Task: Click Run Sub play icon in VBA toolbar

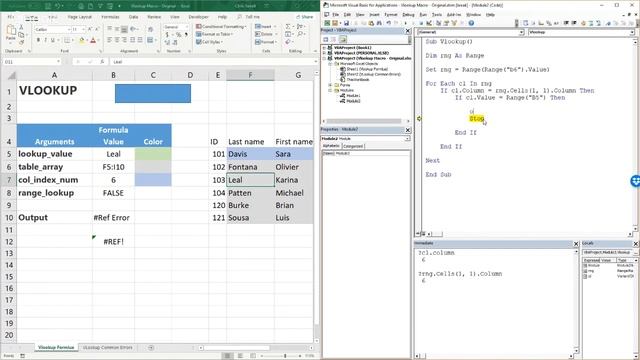Action: coord(405,23)
